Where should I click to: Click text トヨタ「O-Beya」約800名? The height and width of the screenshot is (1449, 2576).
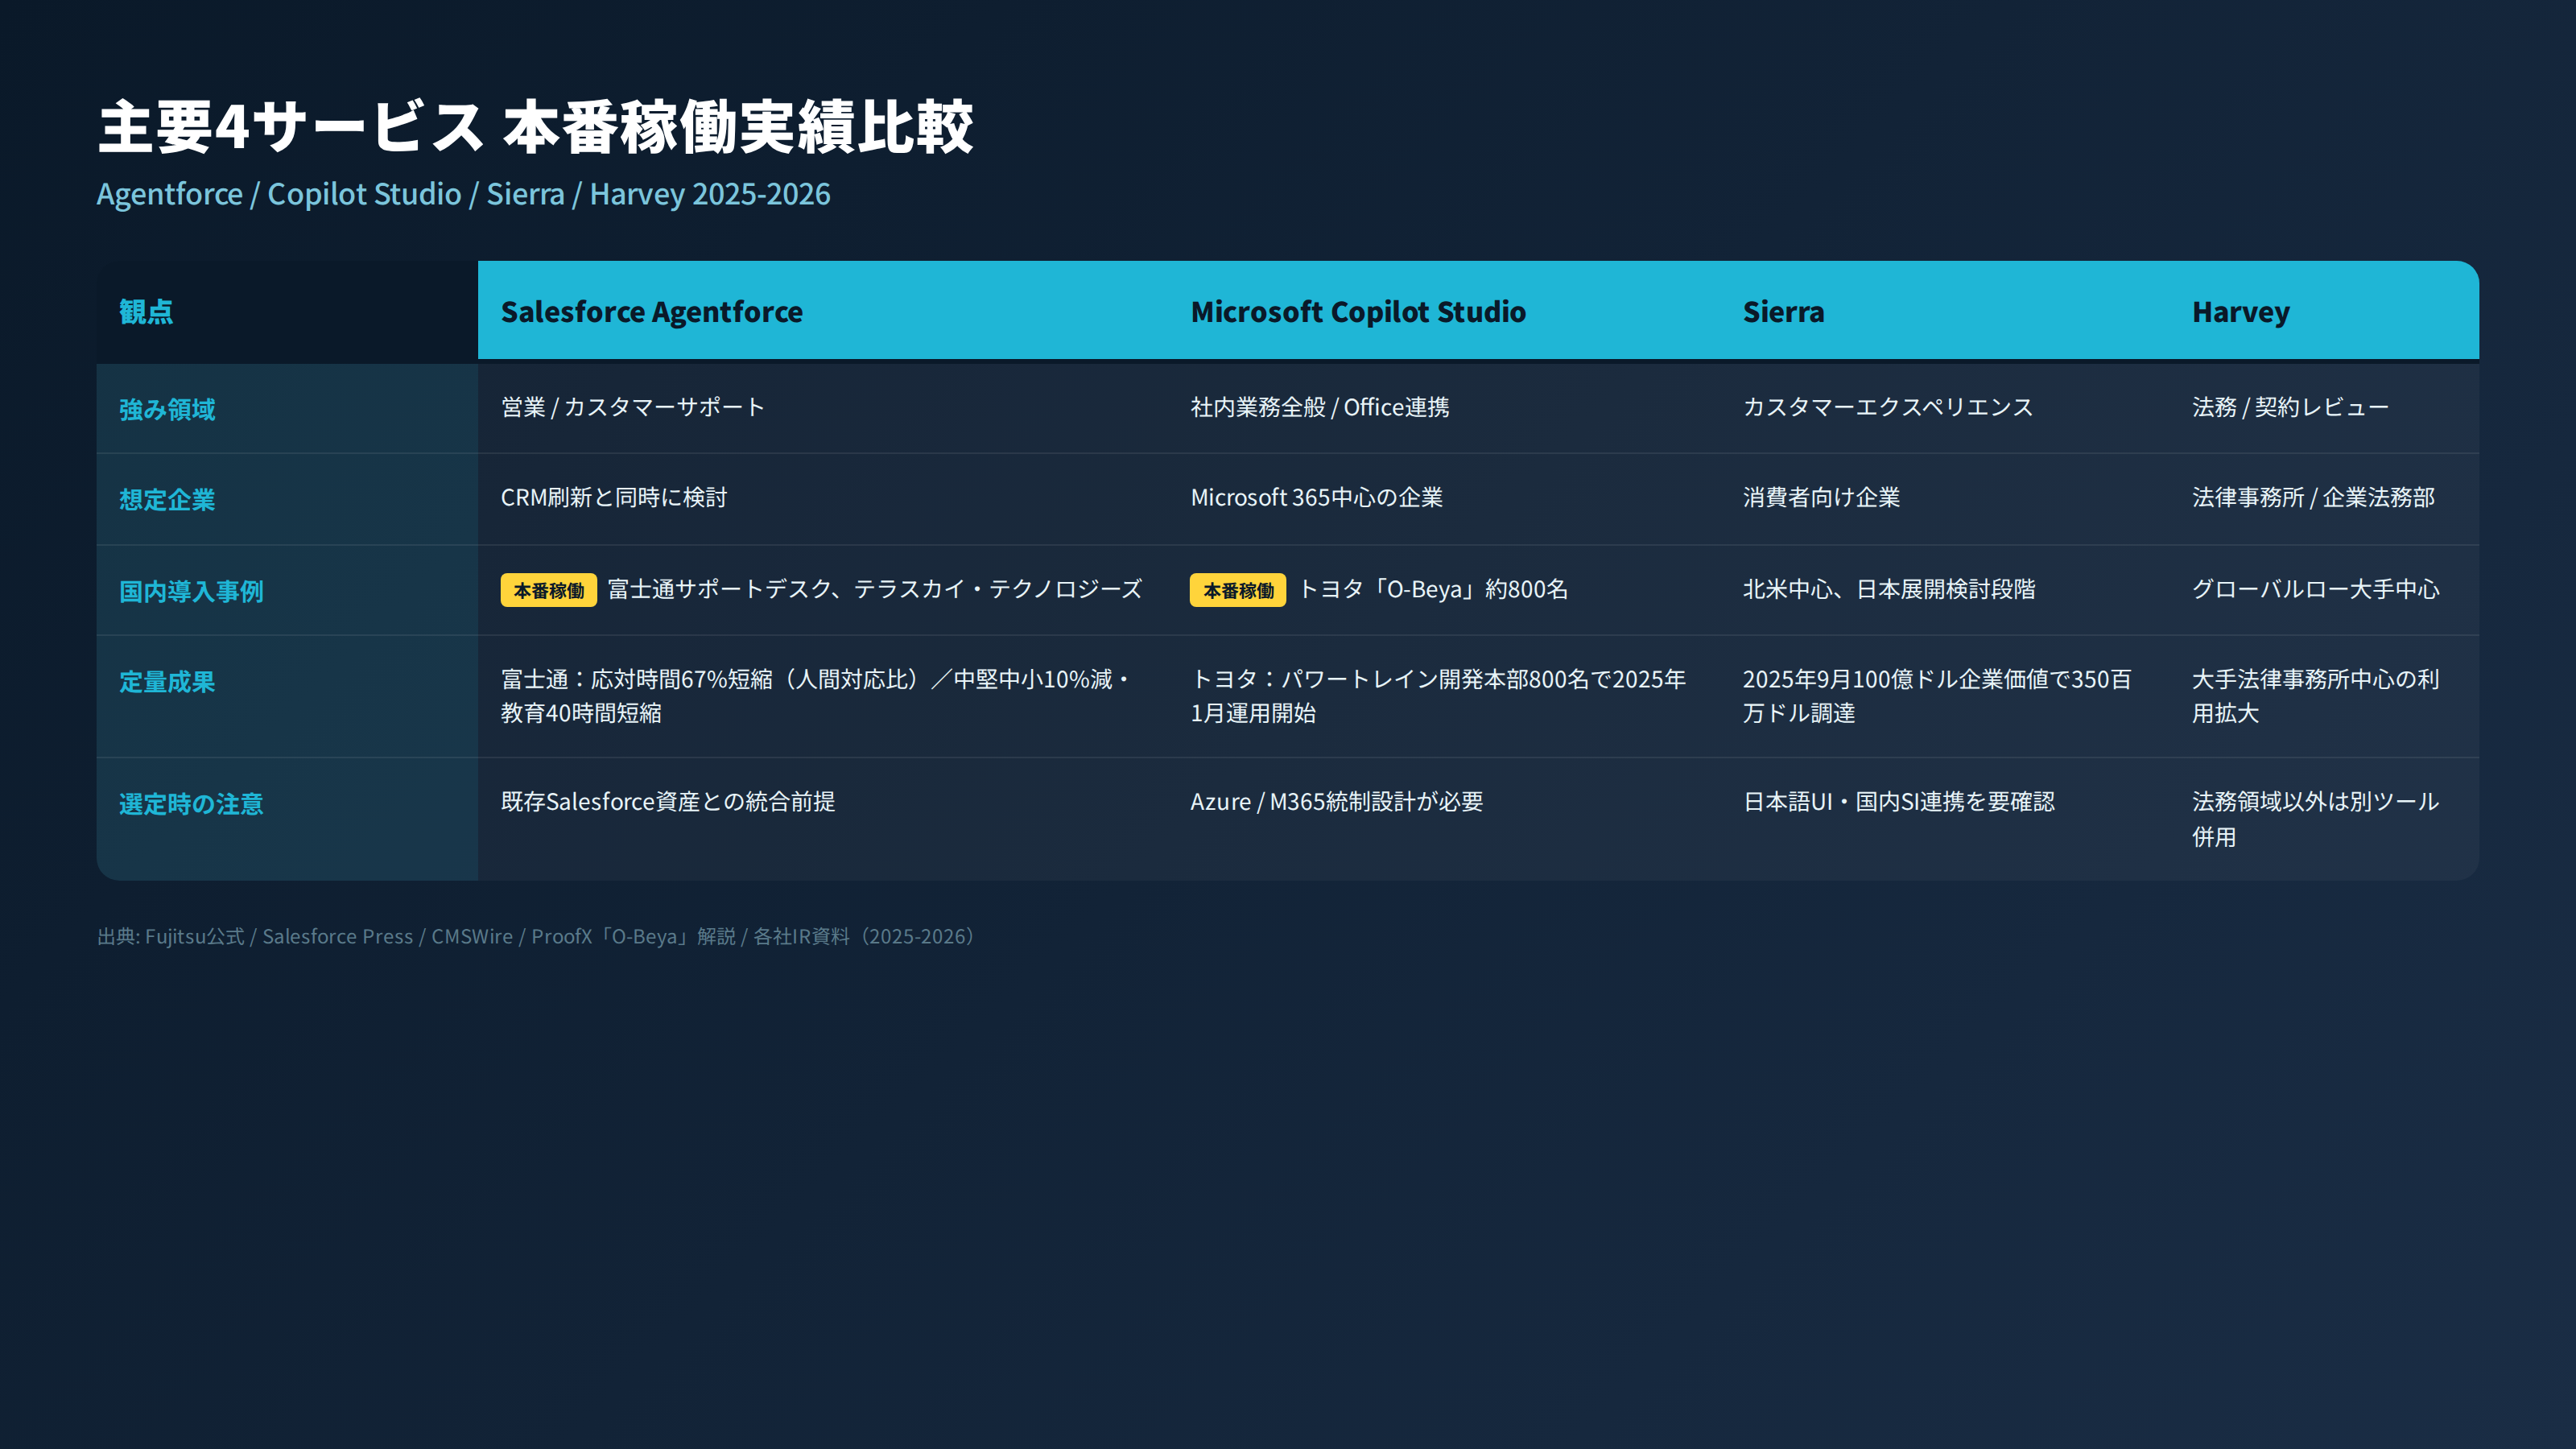pos(1432,589)
